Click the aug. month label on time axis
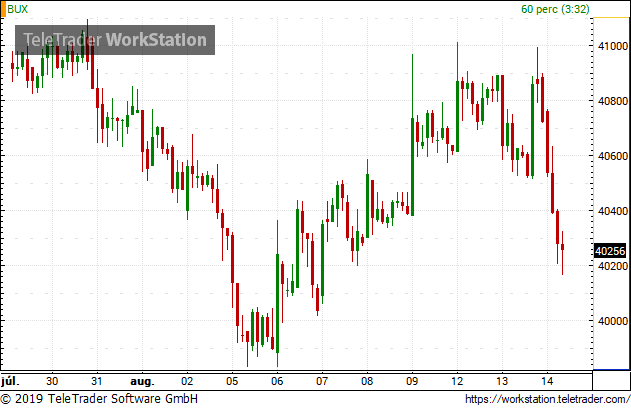631x408 pixels. 142,381
